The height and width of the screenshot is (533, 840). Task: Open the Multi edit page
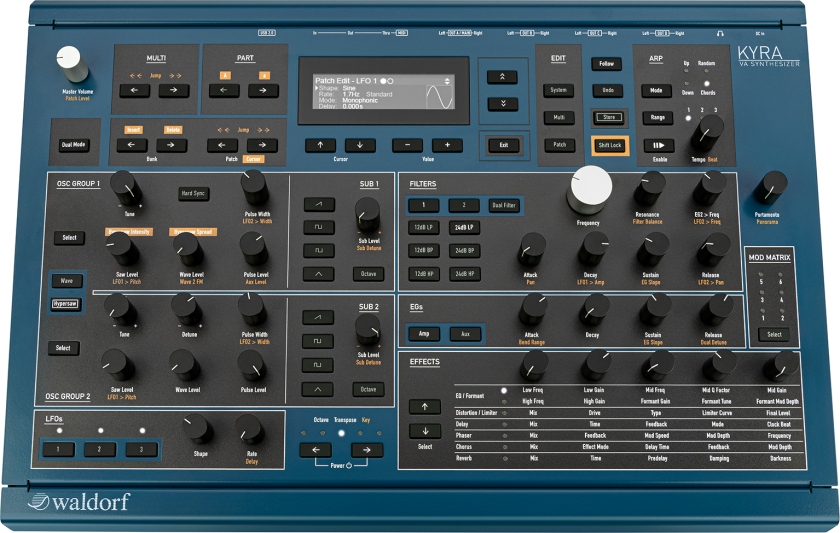point(559,117)
